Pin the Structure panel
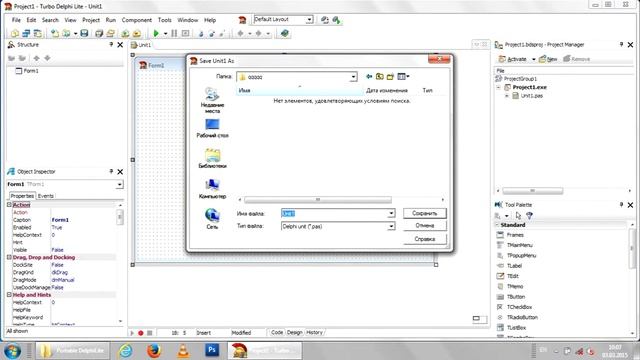The height and width of the screenshot is (360, 640). coord(111,44)
